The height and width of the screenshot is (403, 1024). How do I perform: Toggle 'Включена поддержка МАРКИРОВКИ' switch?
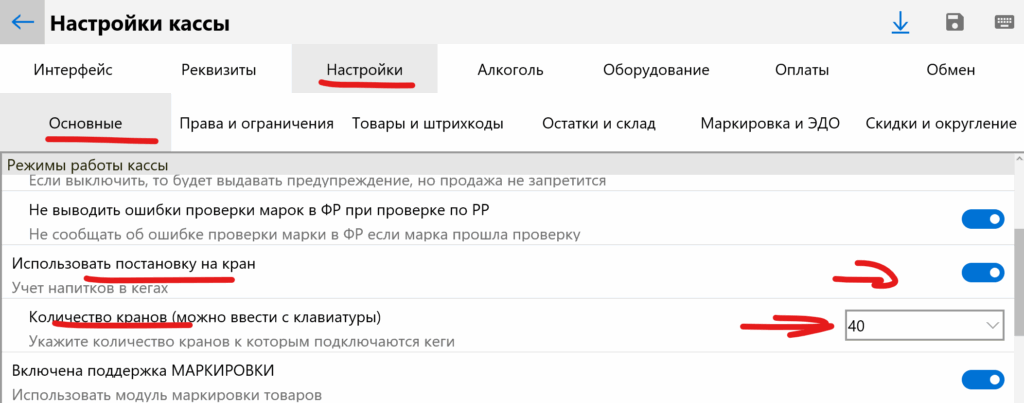[x=982, y=379]
